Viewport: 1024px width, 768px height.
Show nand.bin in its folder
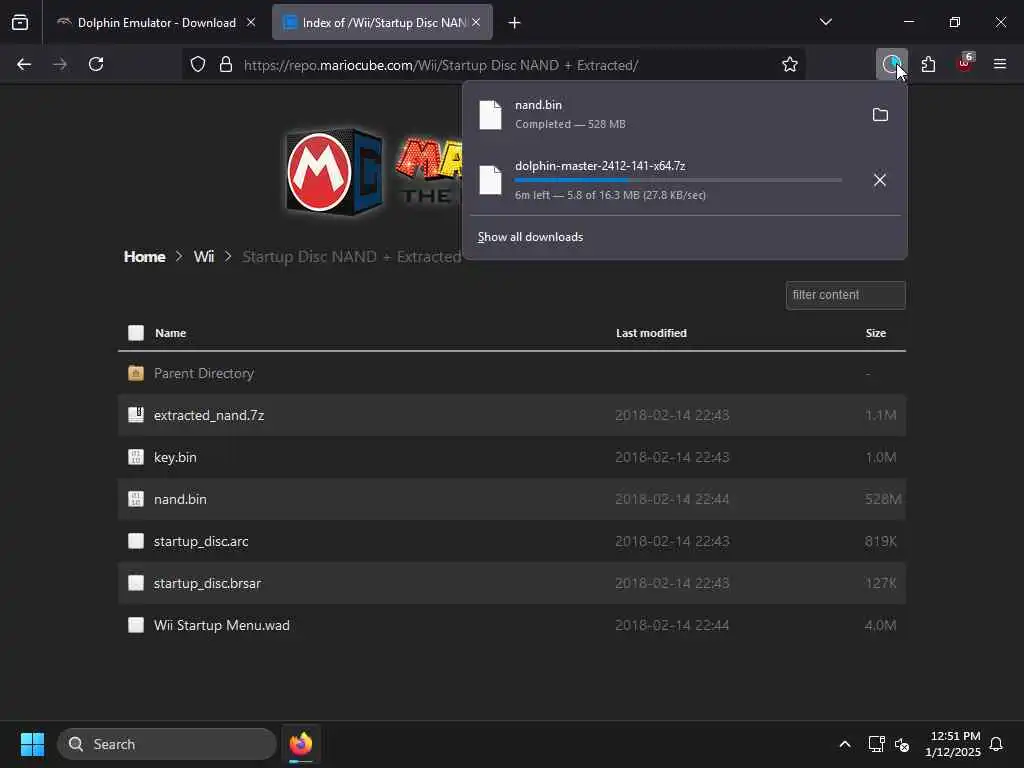[880, 115]
